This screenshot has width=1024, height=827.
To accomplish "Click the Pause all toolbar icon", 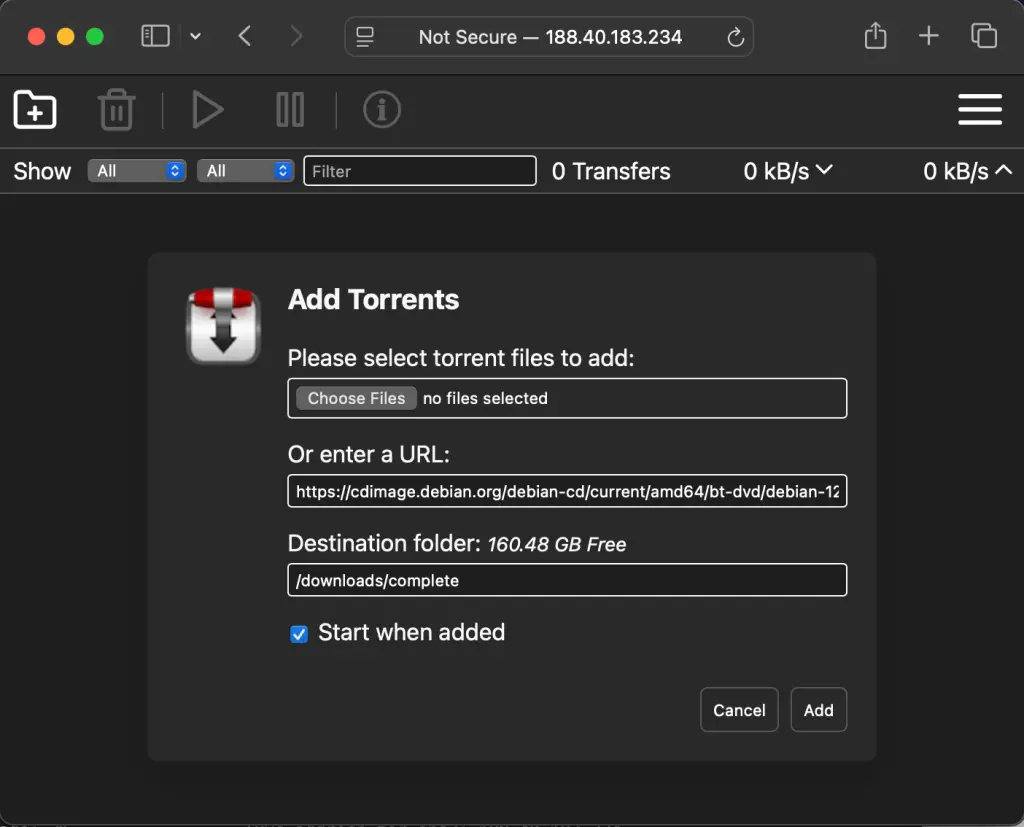I will 290,110.
